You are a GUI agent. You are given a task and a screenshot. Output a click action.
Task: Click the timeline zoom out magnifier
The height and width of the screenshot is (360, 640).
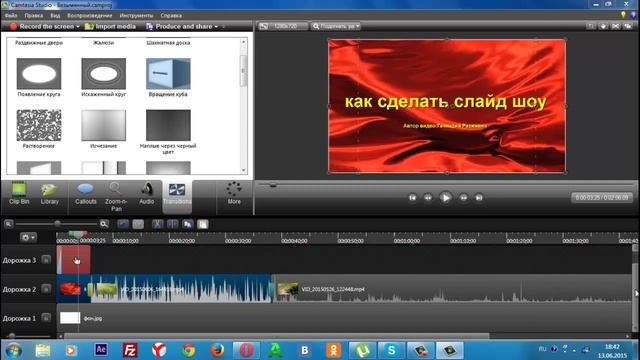pyautogui.click(x=8, y=224)
